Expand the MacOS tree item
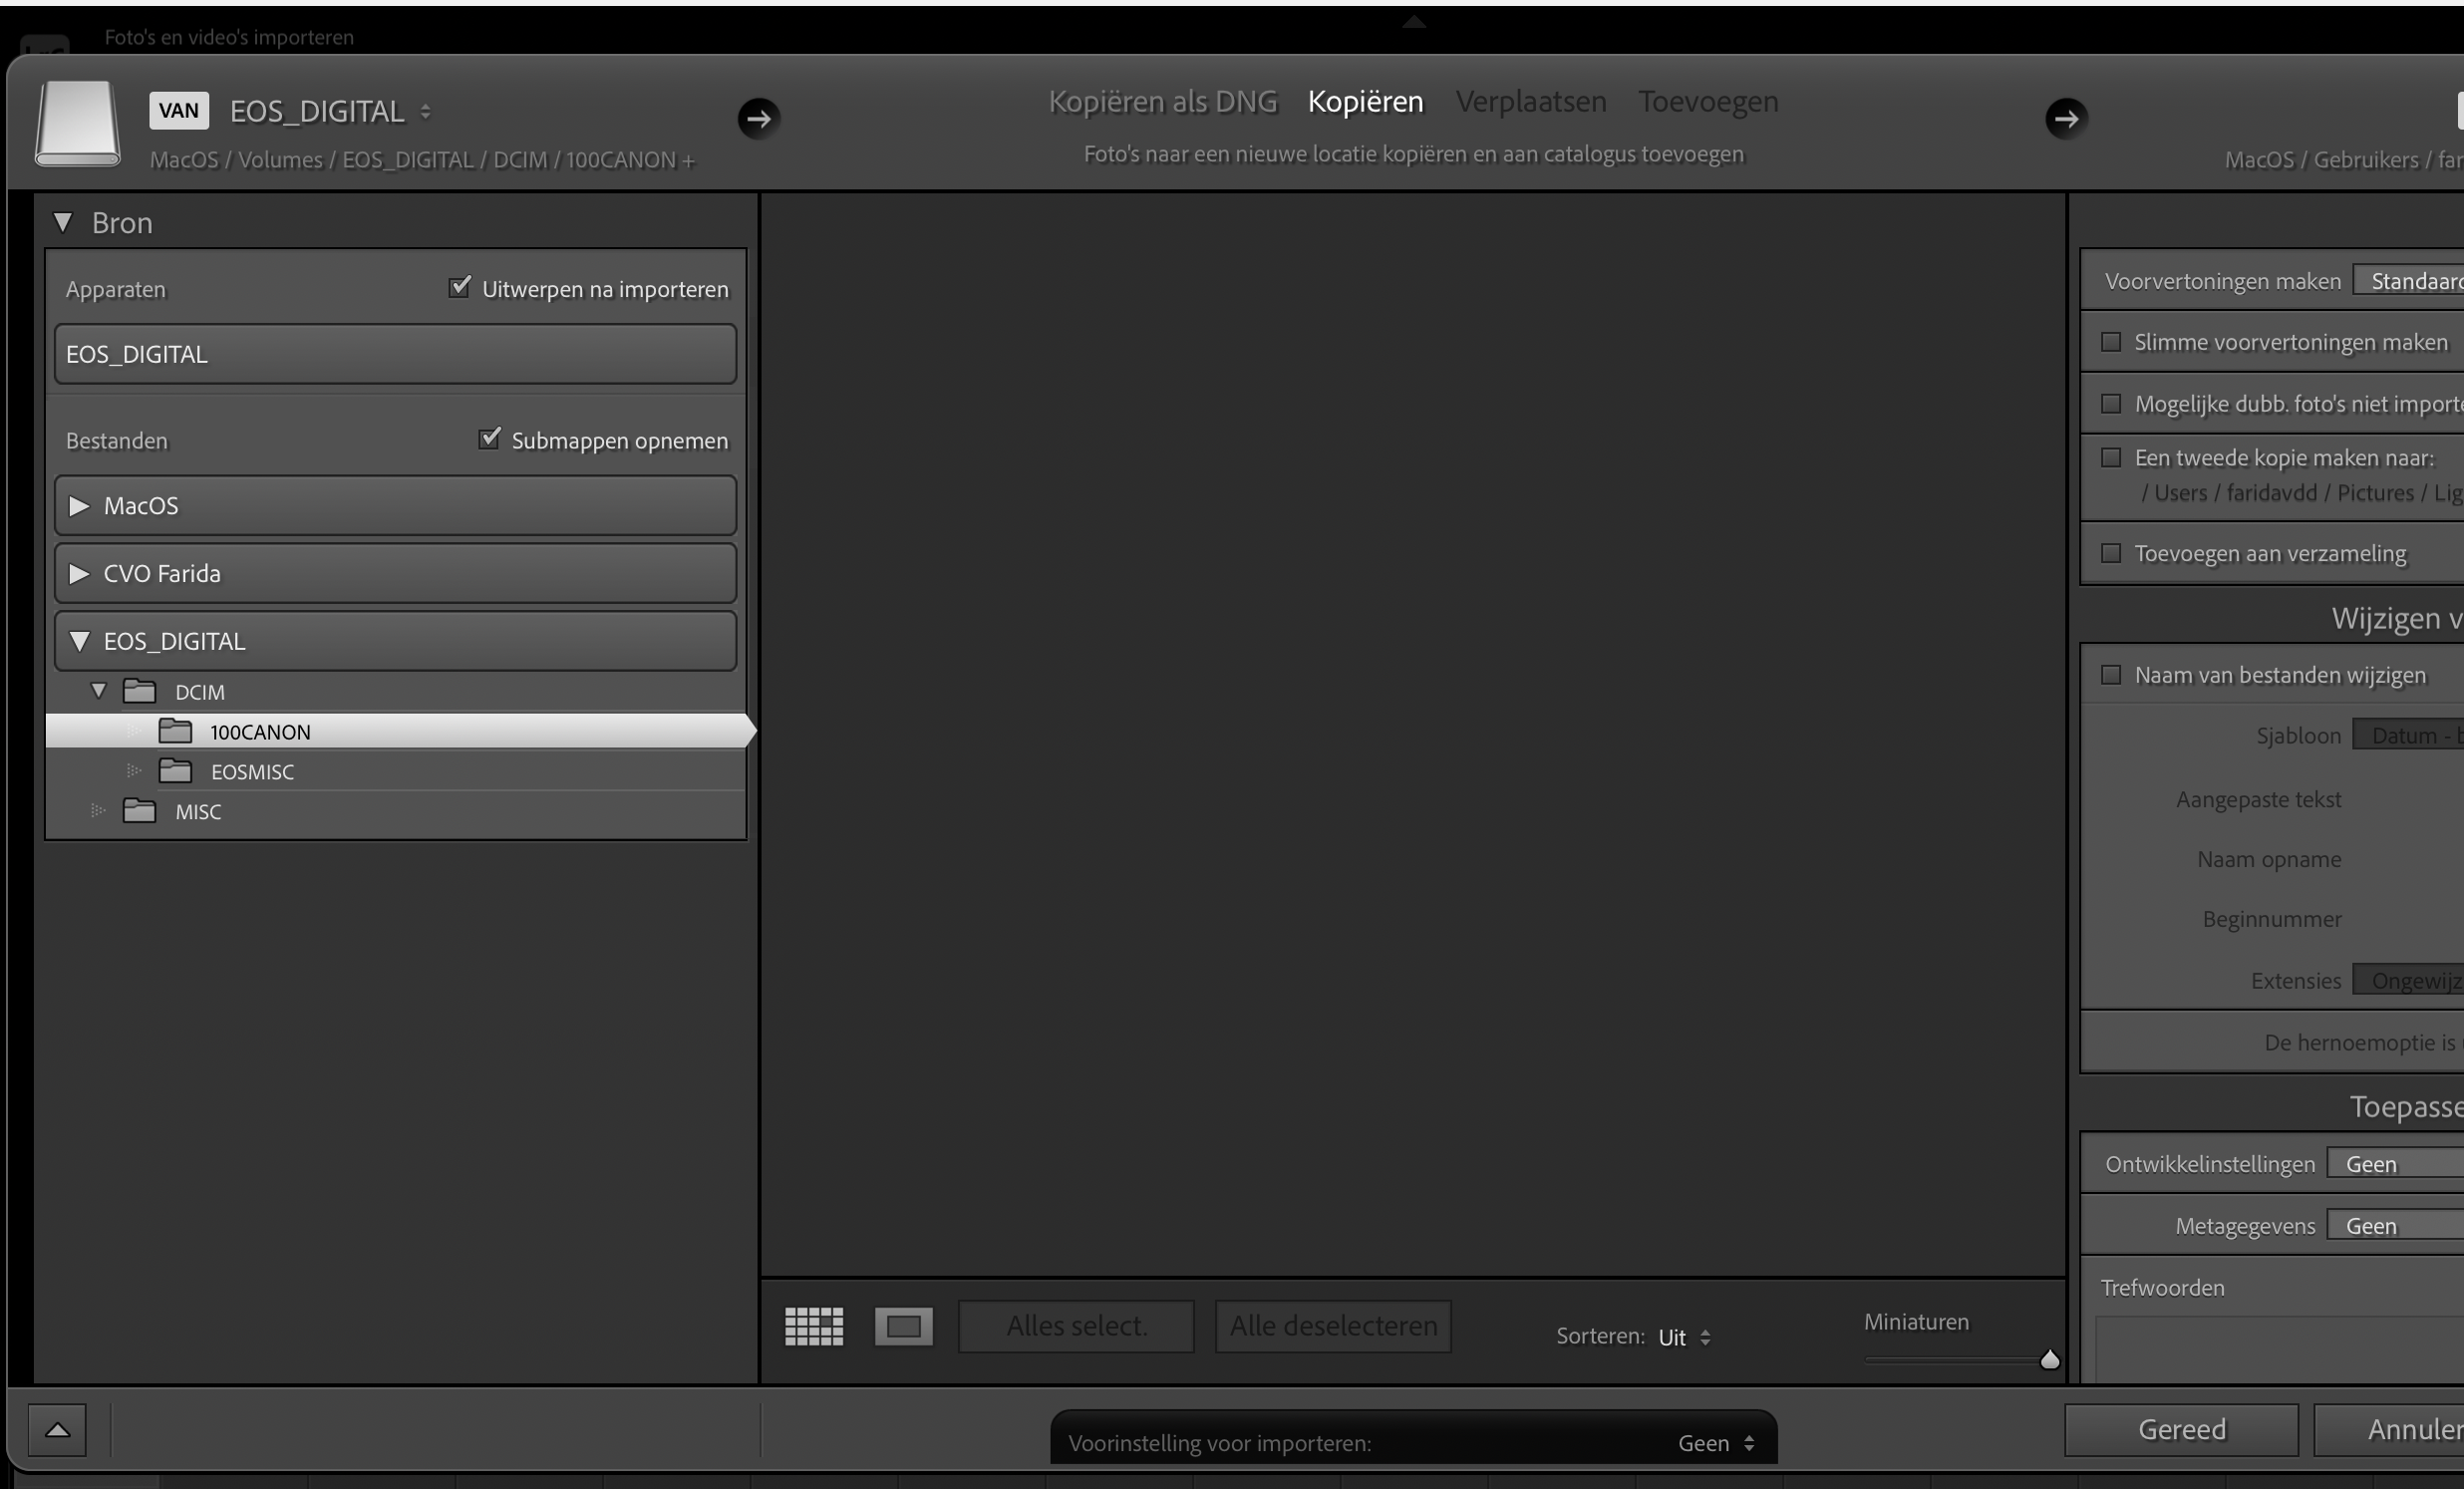 (80, 505)
